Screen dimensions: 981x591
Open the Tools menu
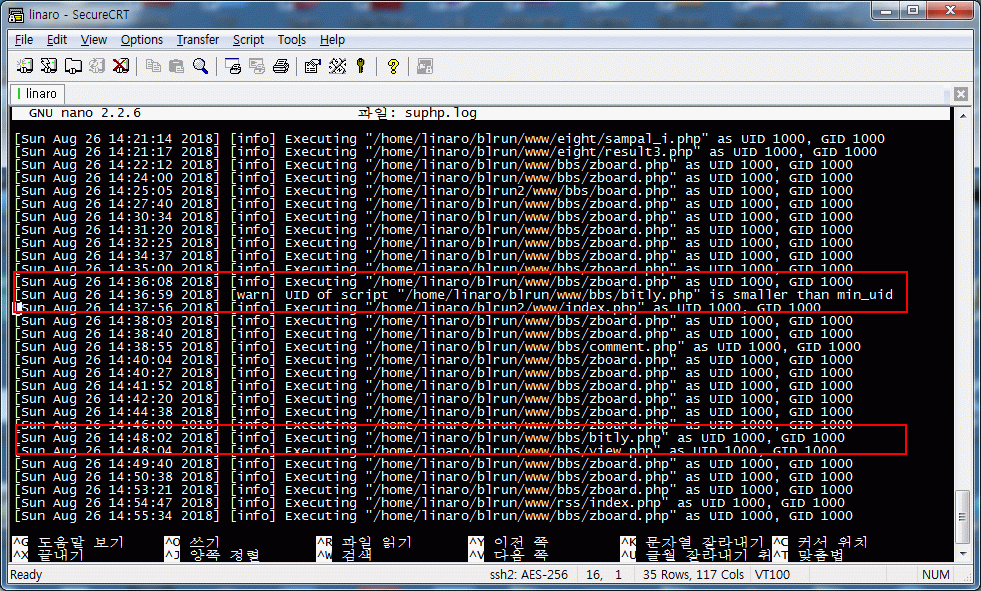pyautogui.click(x=292, y=40)
